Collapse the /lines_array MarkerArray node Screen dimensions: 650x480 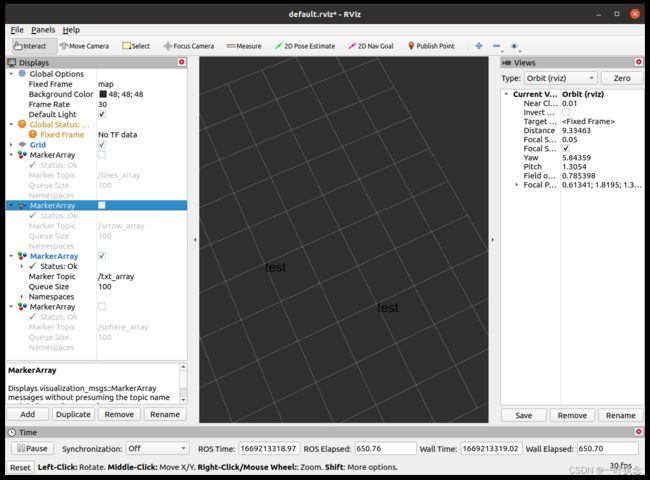[x=11, y=155]
